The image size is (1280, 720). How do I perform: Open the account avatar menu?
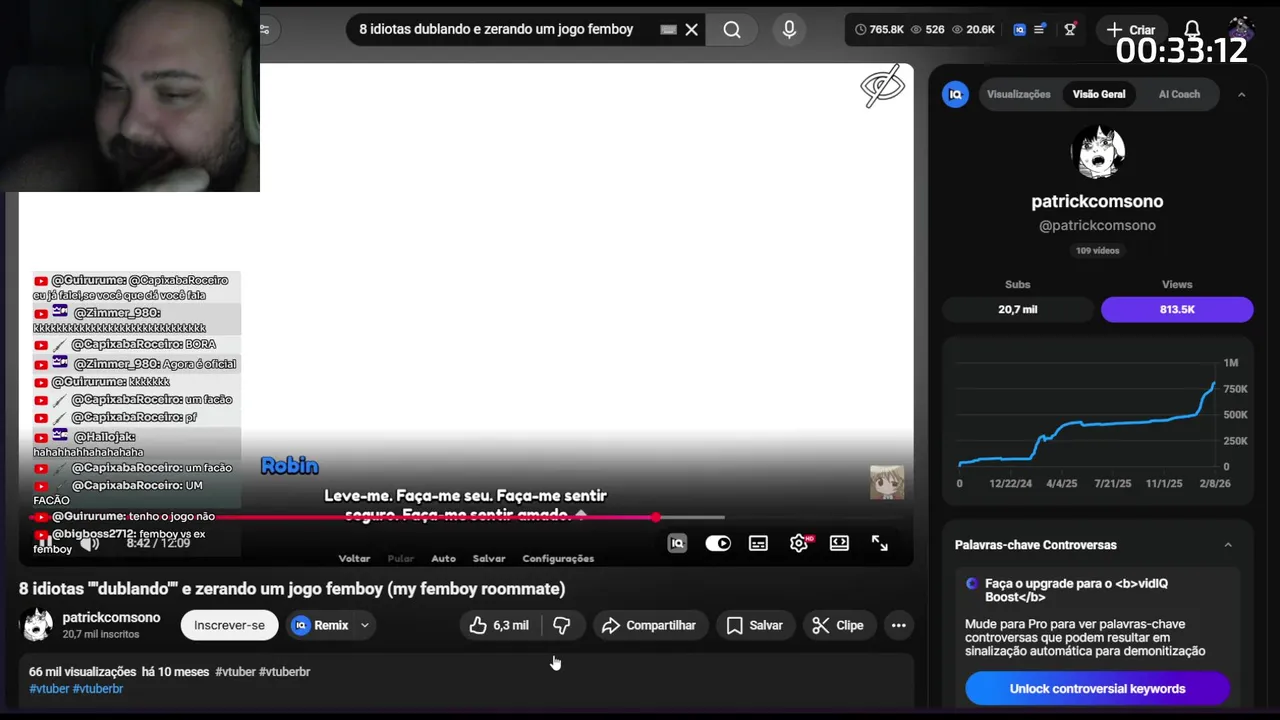(1241, 28)
